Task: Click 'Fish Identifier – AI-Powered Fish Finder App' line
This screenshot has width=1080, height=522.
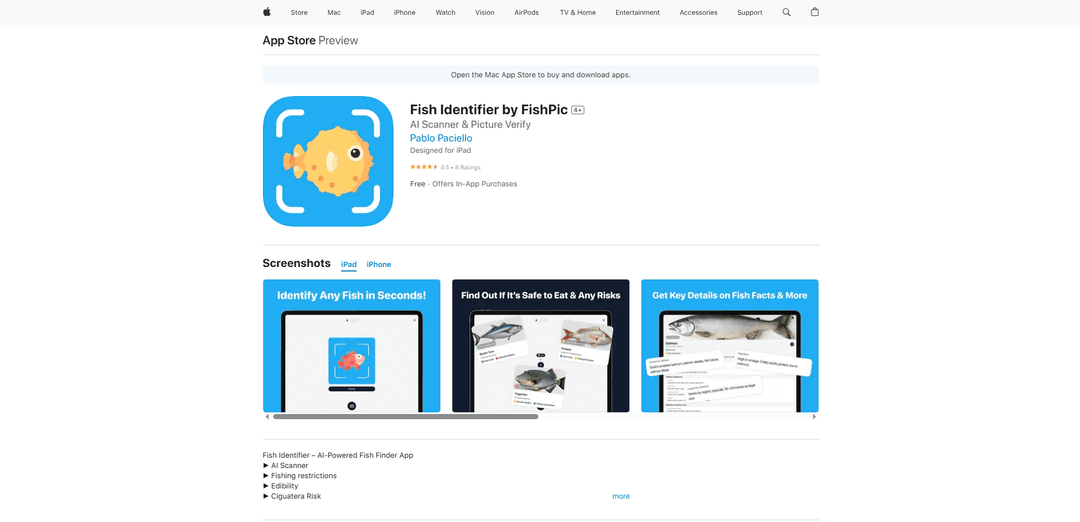Action: point(338,455)
